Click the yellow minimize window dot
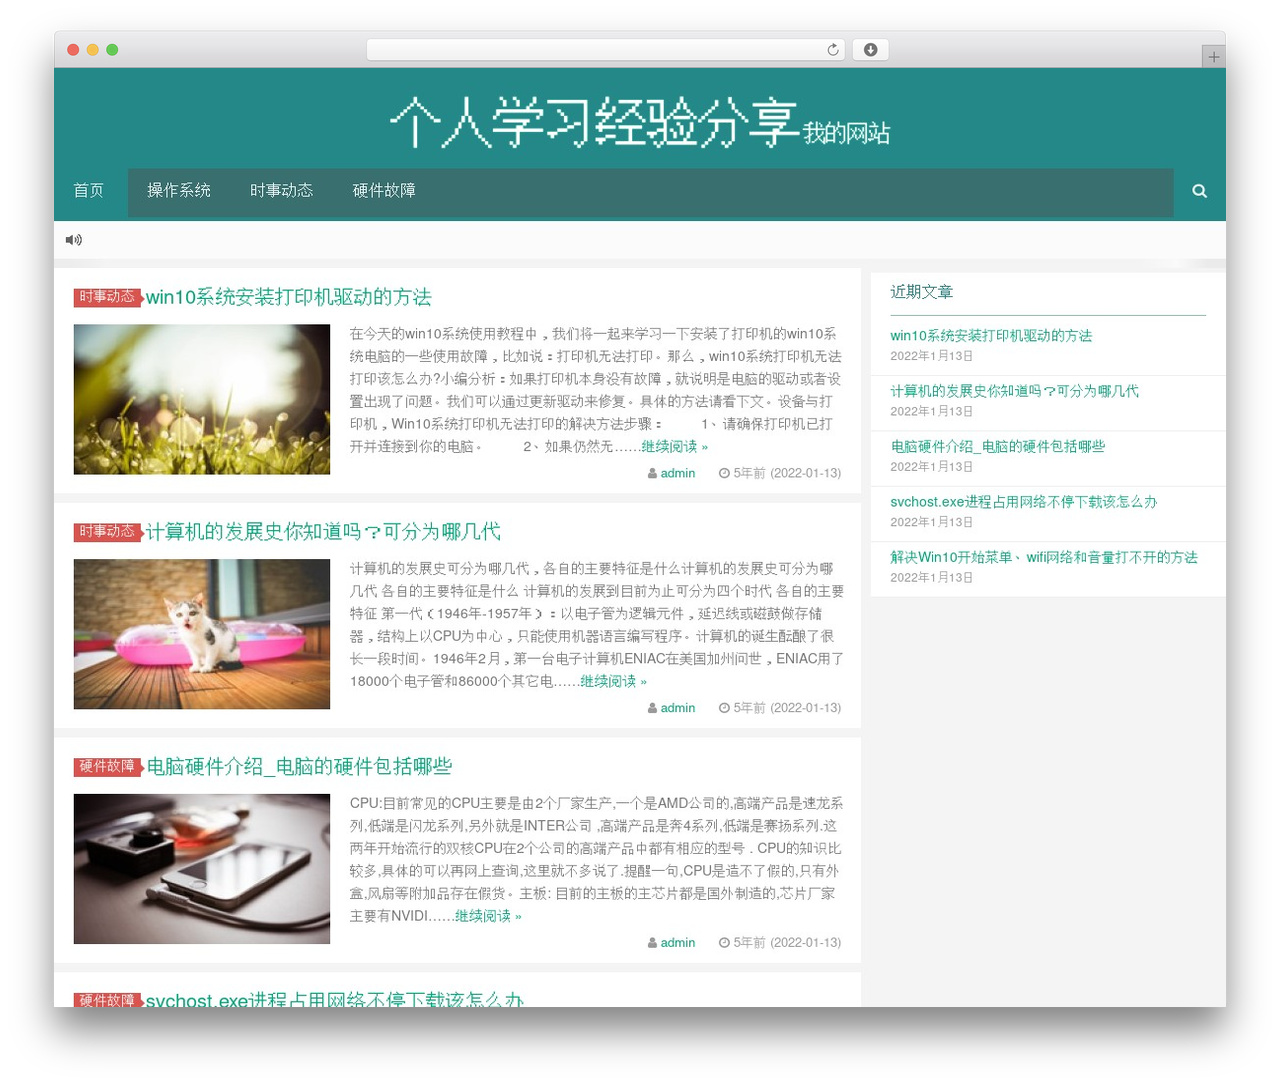The image size is (1280, 1084). [x=93, y=50]
